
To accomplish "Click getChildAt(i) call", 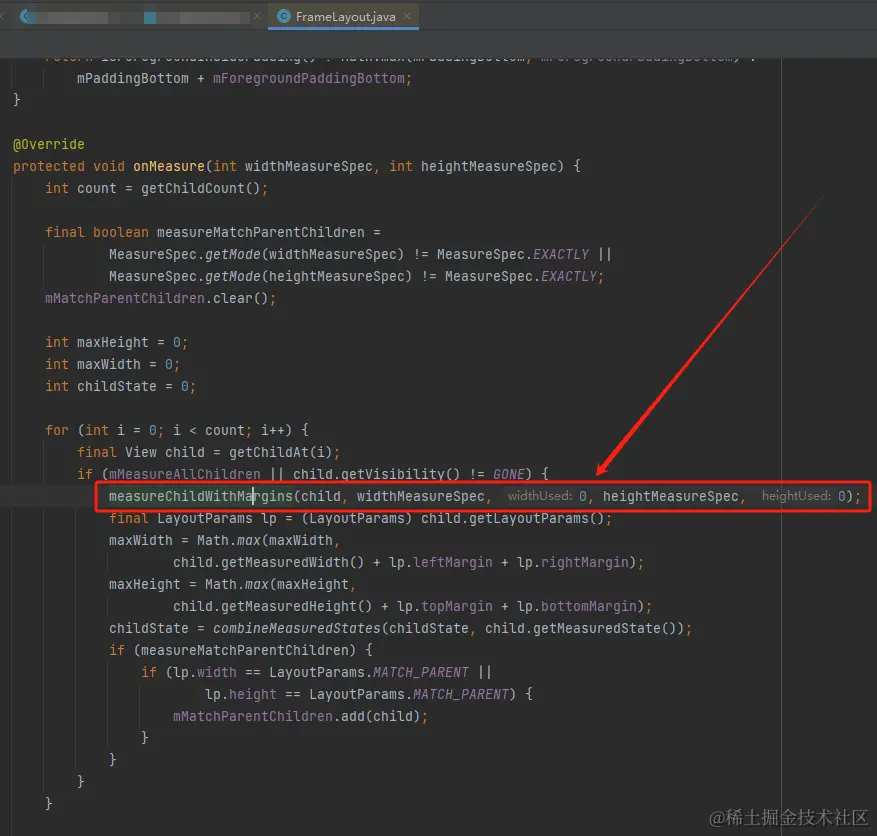I will [x=280, y=452].
